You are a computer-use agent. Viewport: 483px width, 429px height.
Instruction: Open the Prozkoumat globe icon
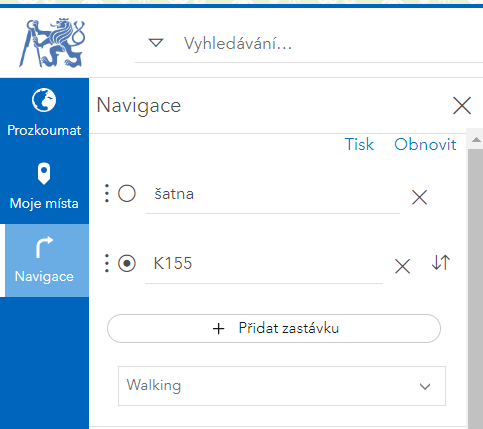44,100
